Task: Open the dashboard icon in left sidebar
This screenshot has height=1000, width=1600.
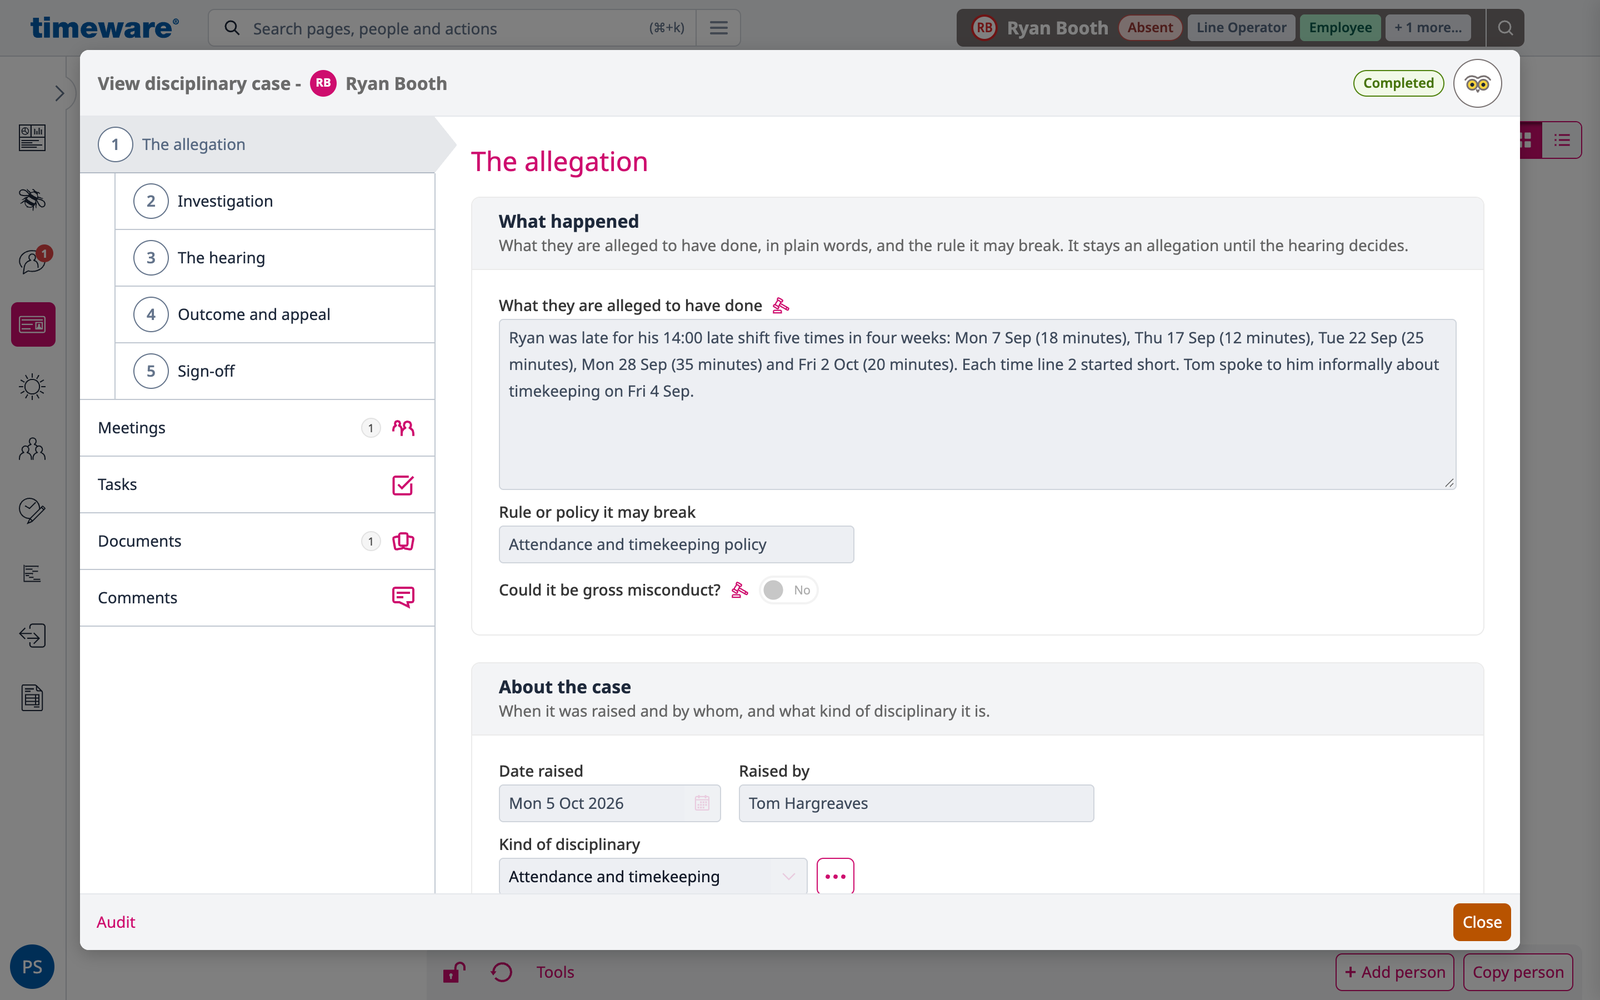Action: 32,137
